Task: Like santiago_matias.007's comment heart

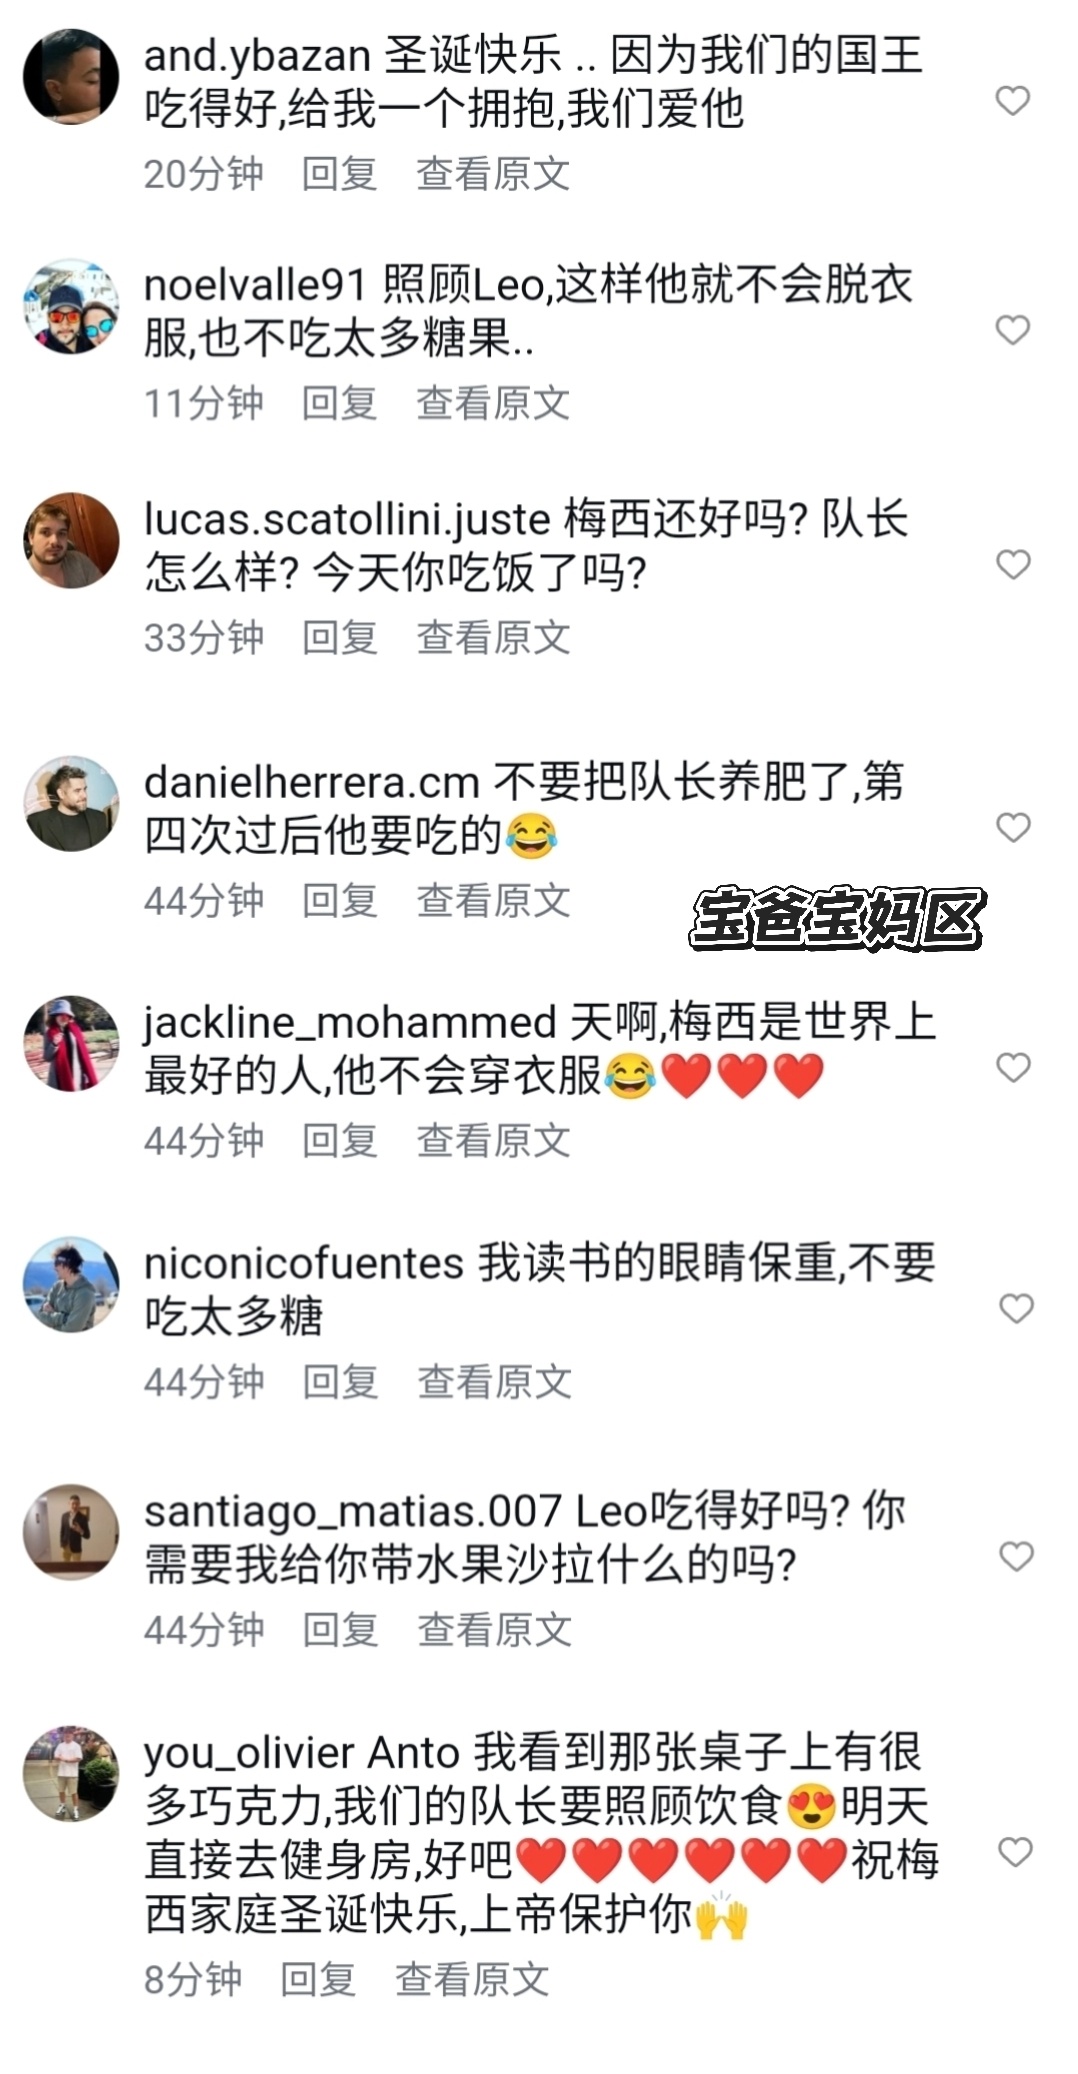Action: point(1016,1556)
